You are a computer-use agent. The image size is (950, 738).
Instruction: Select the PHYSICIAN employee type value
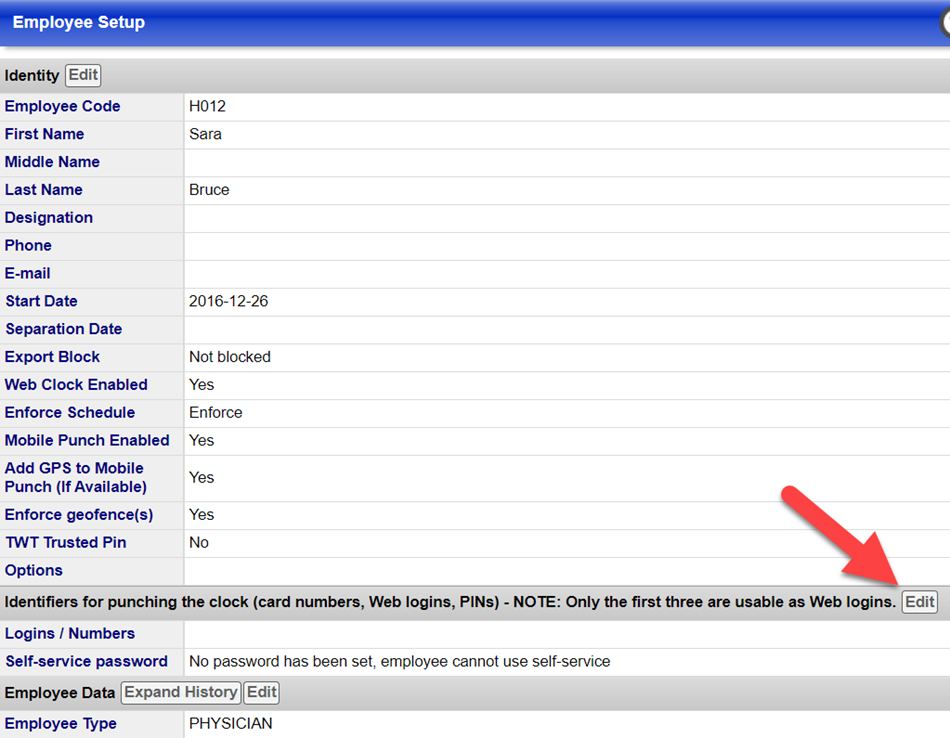[231, 723]
